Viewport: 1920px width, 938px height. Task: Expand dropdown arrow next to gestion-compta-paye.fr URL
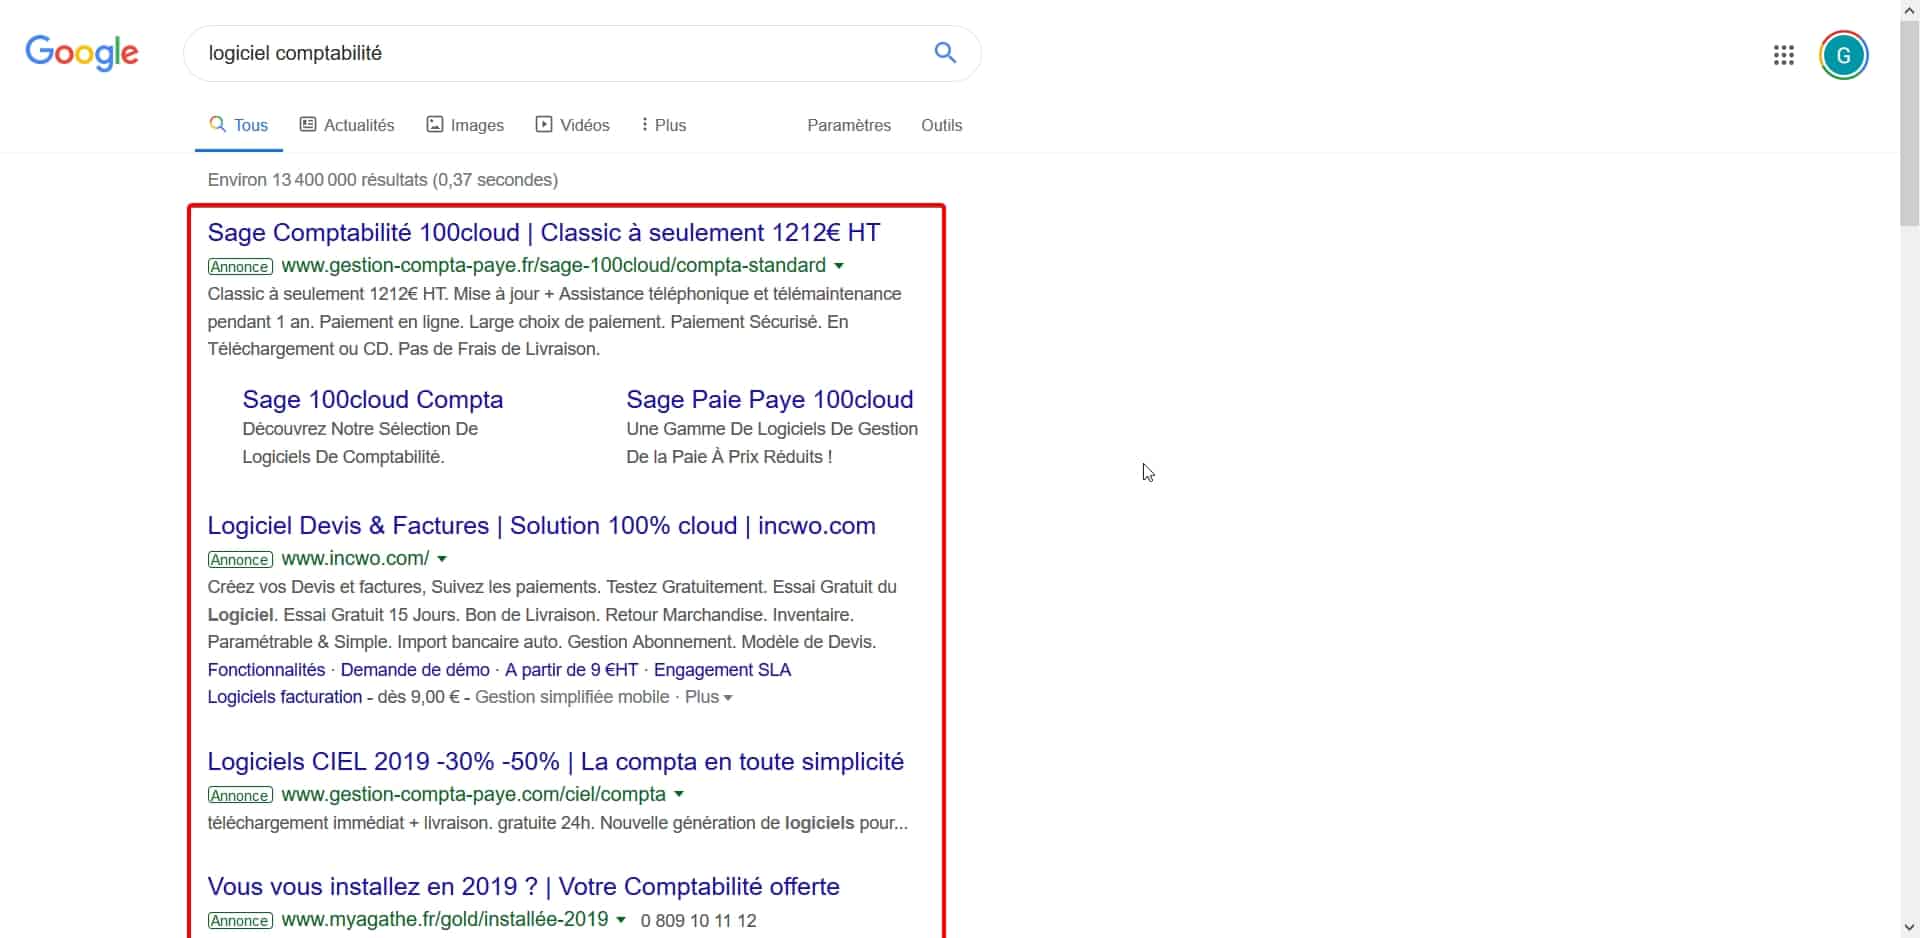click(839, 266)
